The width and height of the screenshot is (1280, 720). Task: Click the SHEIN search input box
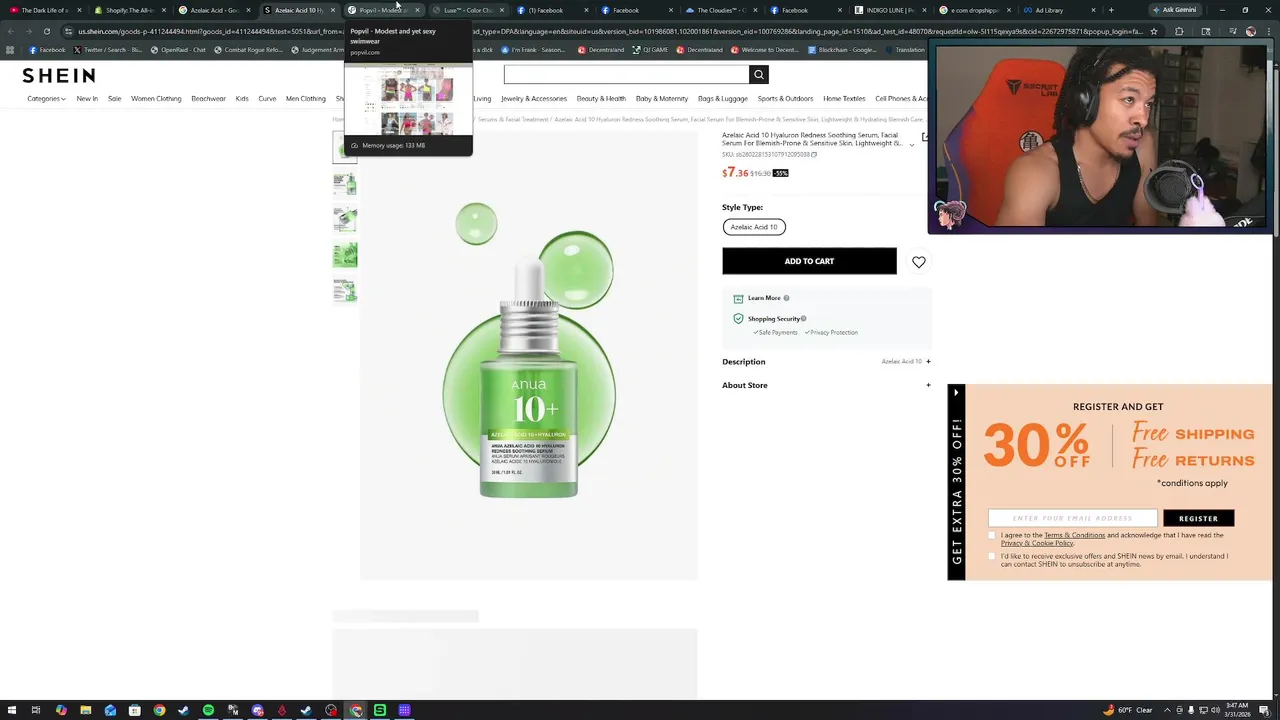coord(627,74)
